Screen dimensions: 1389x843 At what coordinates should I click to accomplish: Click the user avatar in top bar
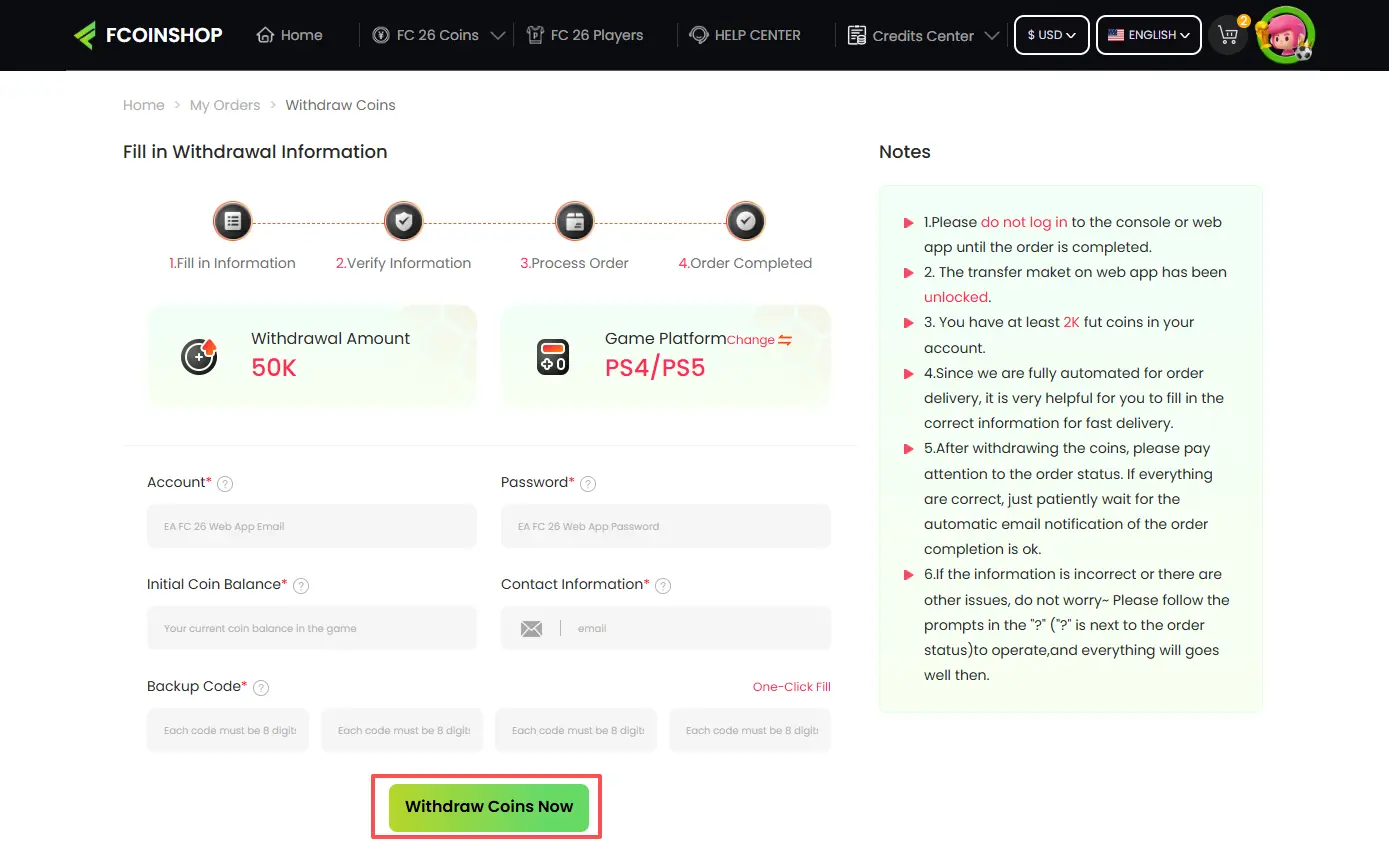[x=1286, y=35]
